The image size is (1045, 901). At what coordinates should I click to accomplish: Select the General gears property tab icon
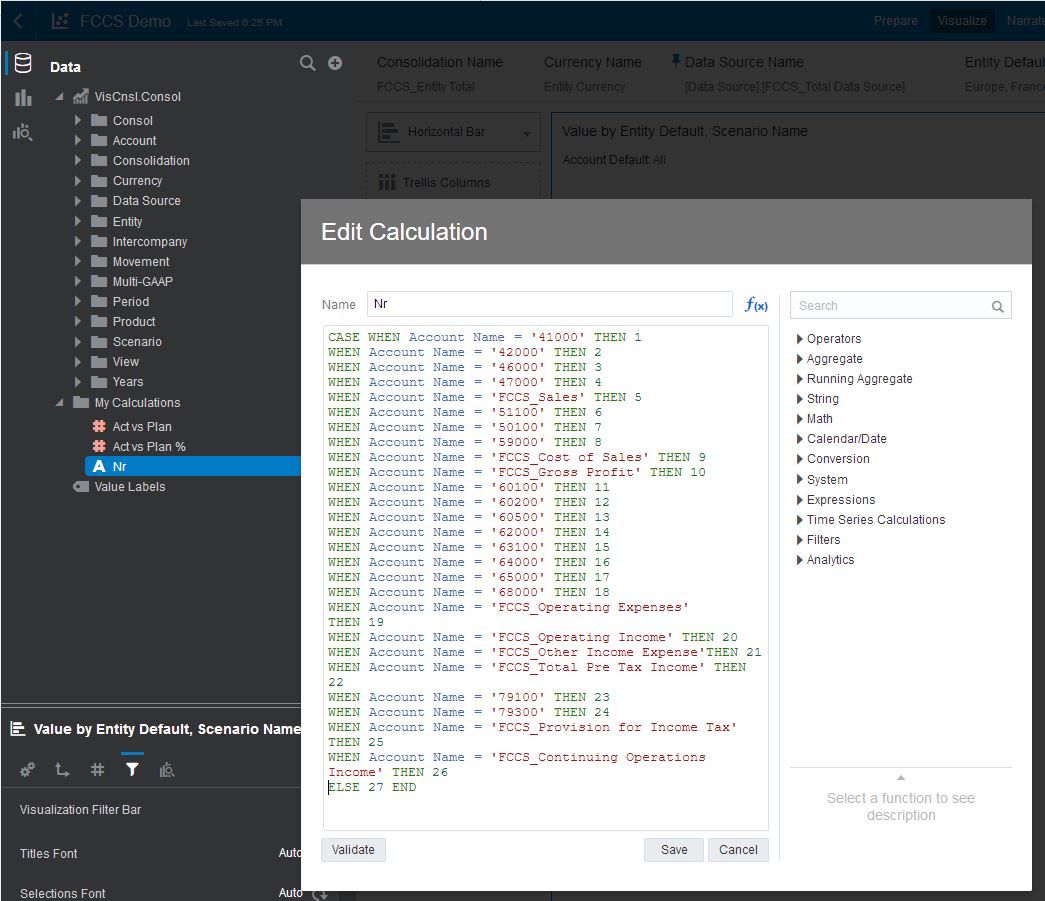(28, 769)
